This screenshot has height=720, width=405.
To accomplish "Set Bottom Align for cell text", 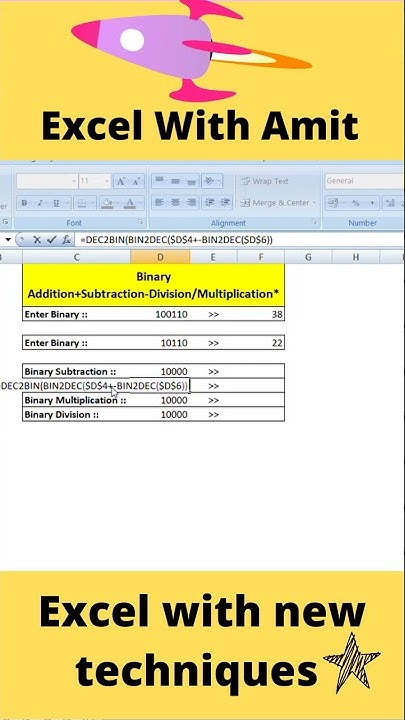I will tap(191, 181).
